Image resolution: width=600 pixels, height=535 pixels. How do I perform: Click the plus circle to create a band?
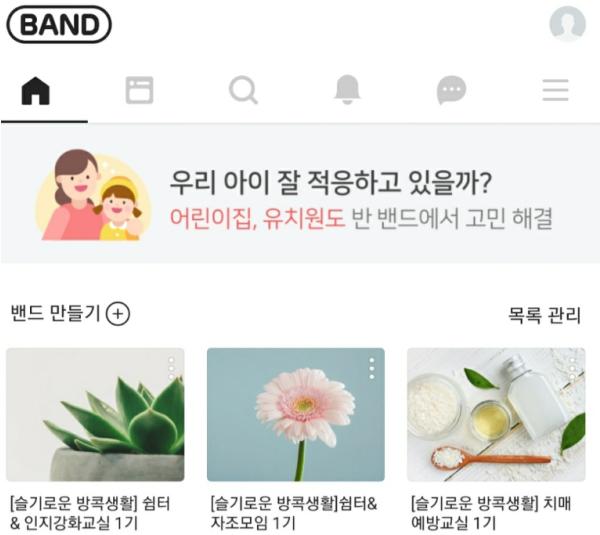point(118,314)
